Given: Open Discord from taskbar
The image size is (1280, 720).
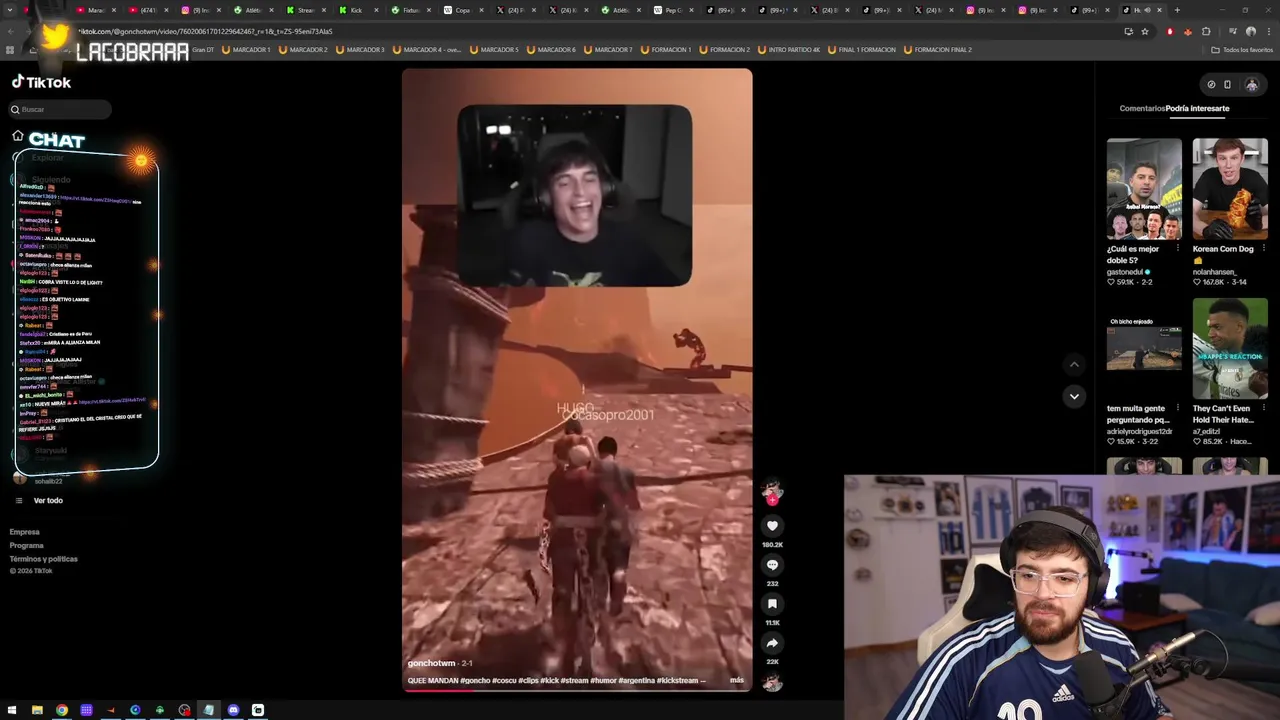Looking at the screenshot, I should click(233, 710).
